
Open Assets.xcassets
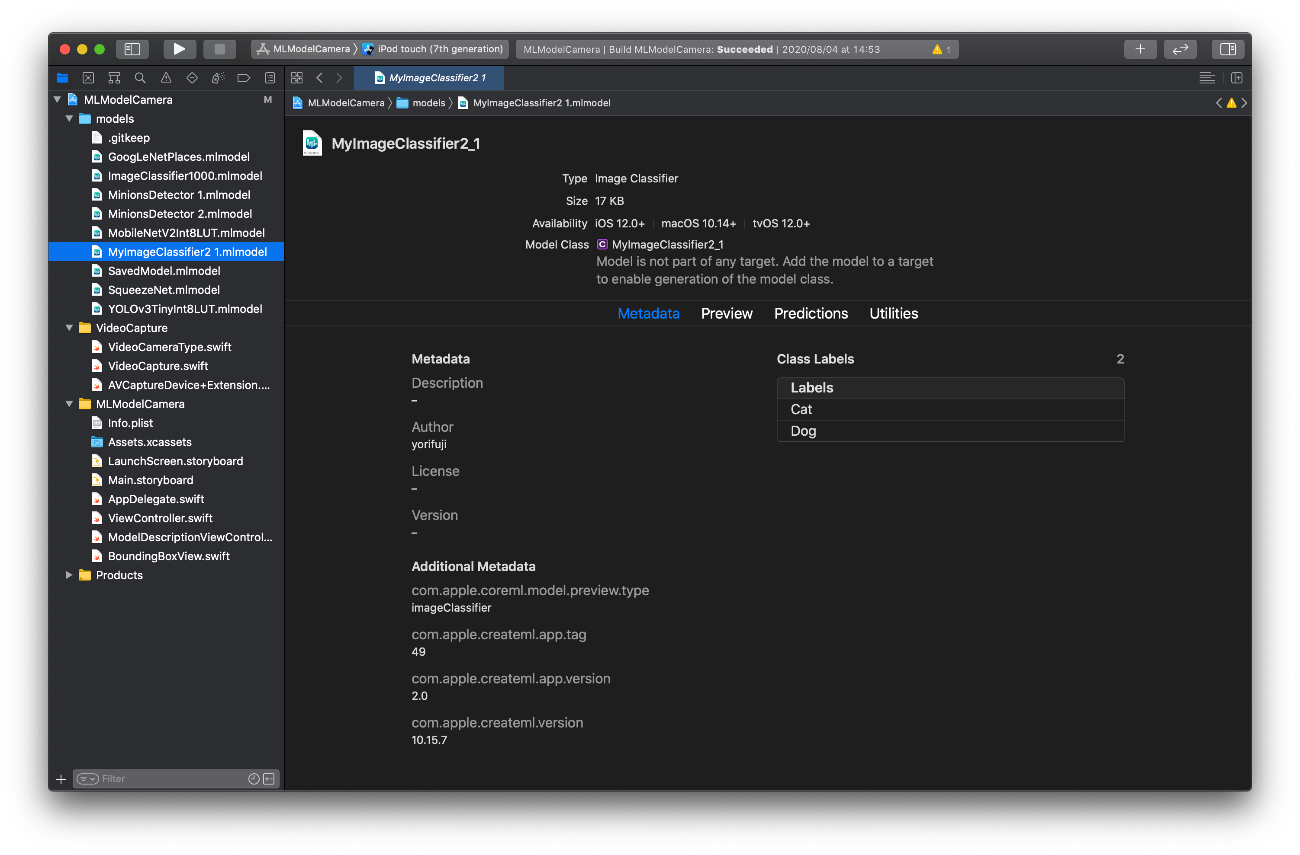coord(150,442)
